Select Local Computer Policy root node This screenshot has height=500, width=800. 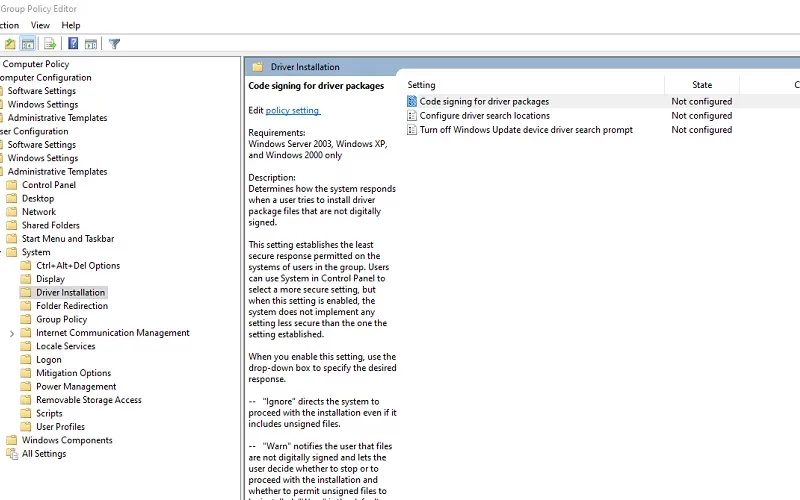pos(35,64)
